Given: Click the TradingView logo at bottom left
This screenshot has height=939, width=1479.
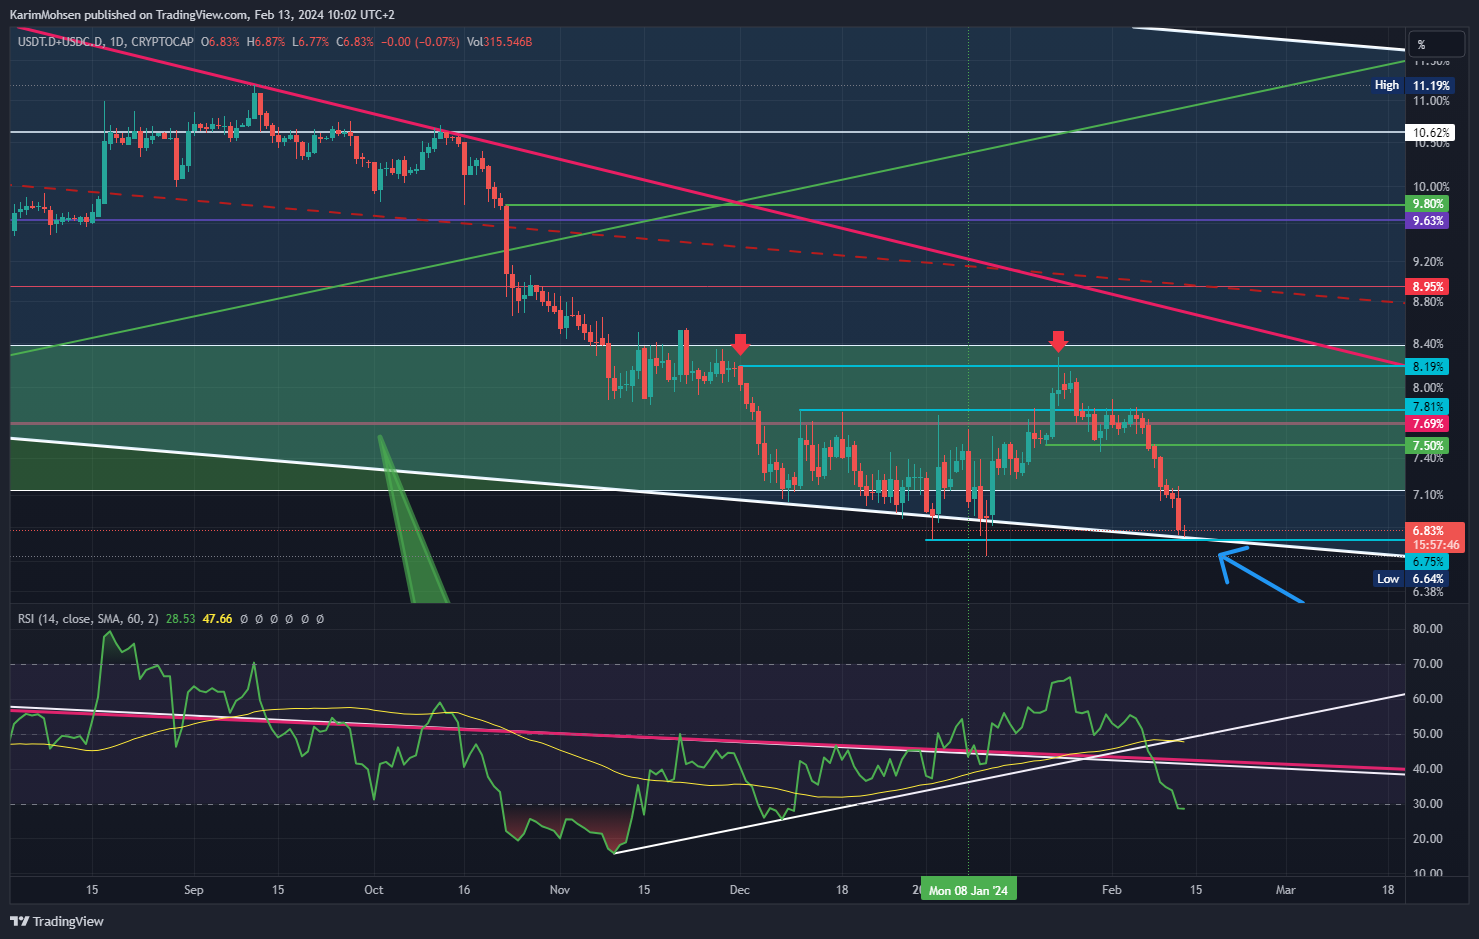Looking at the screenshot, I should 57,921.
